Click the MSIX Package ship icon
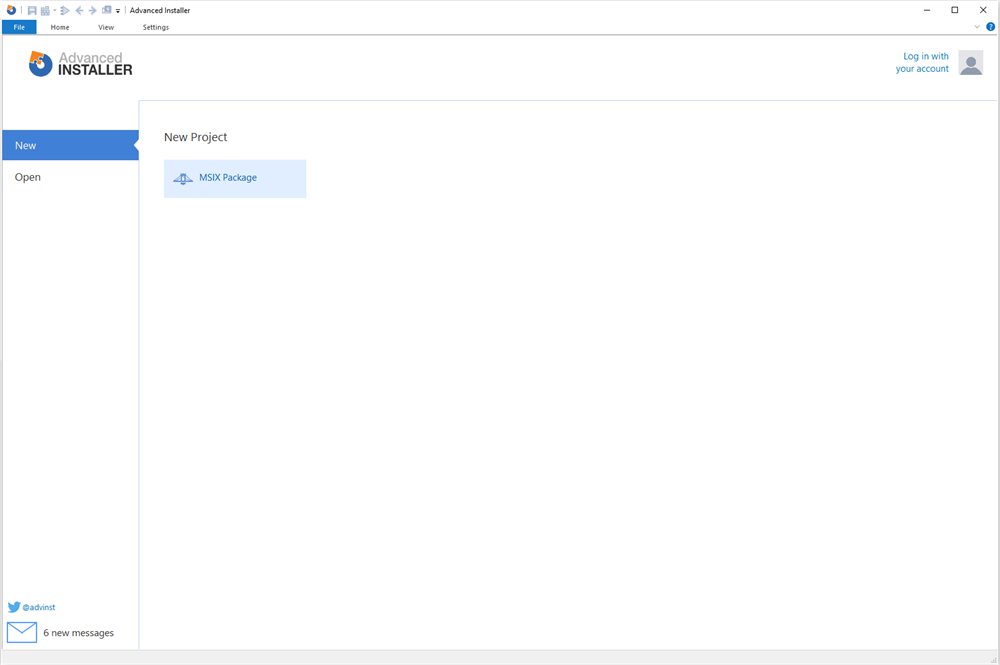 point(183,179)
